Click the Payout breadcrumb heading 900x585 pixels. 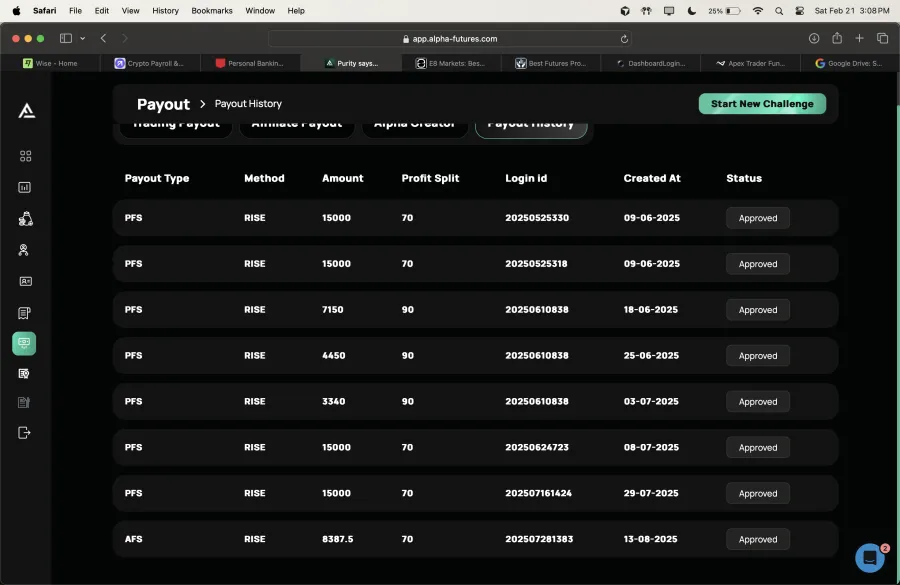tap(163, 104)
